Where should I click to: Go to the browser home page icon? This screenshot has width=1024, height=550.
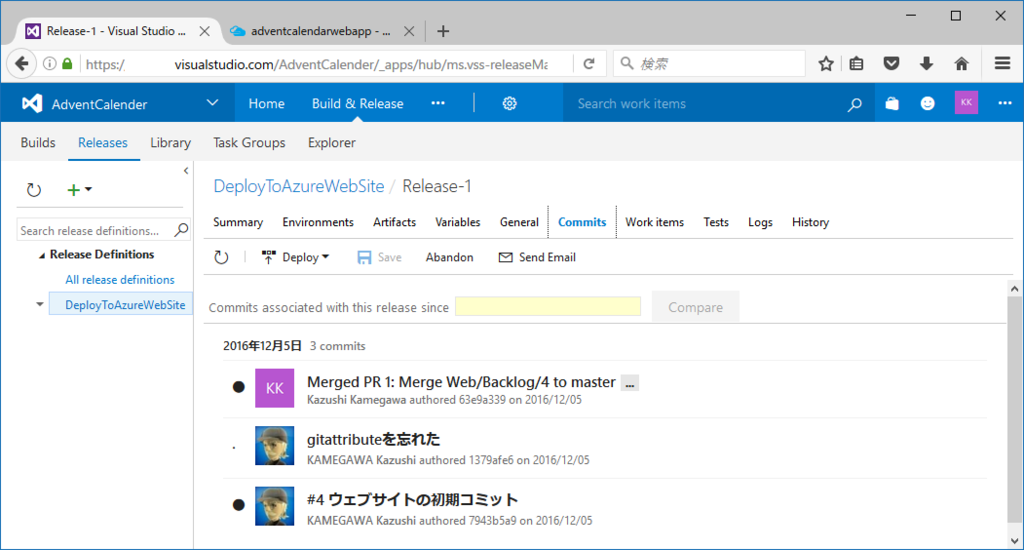pyautogui.click(x=961, y=63)
